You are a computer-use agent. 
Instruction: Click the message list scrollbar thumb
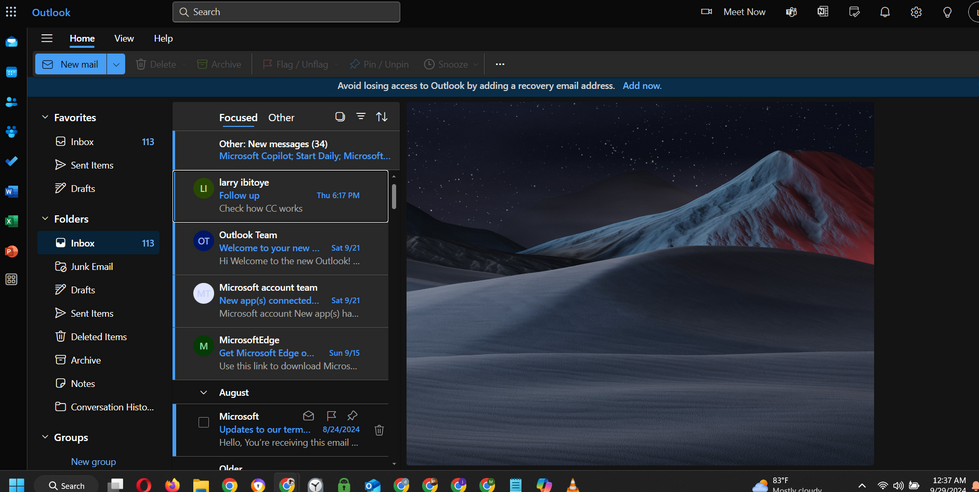tap(394, 196)
